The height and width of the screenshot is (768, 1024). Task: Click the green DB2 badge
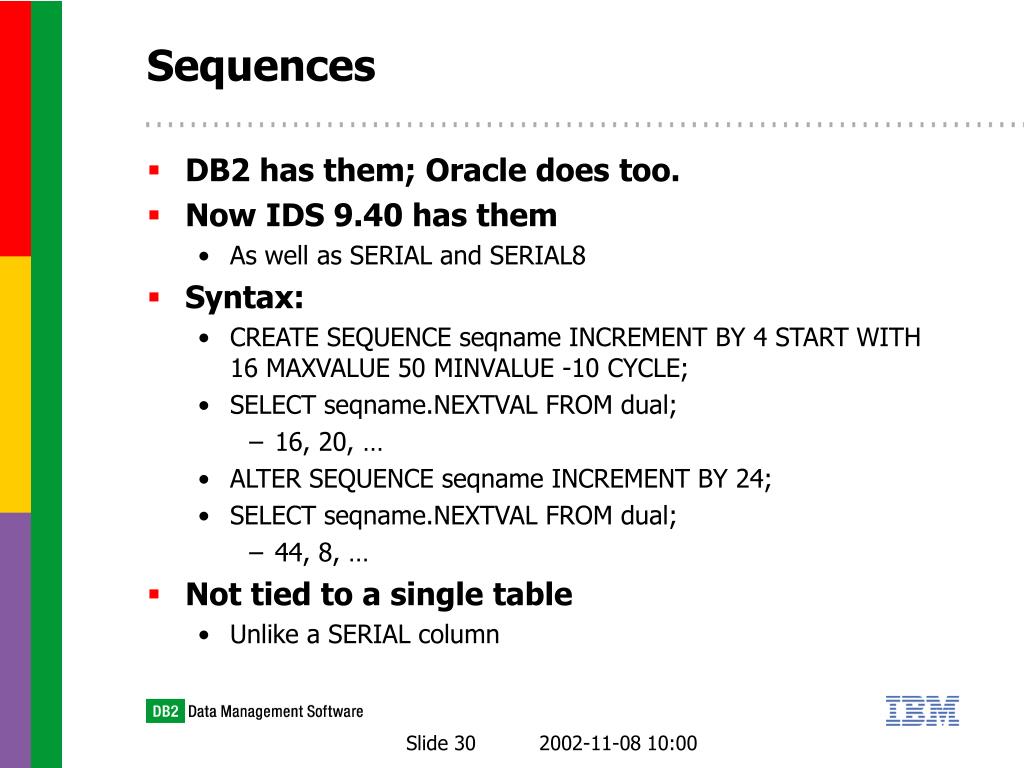coord(165,711)
